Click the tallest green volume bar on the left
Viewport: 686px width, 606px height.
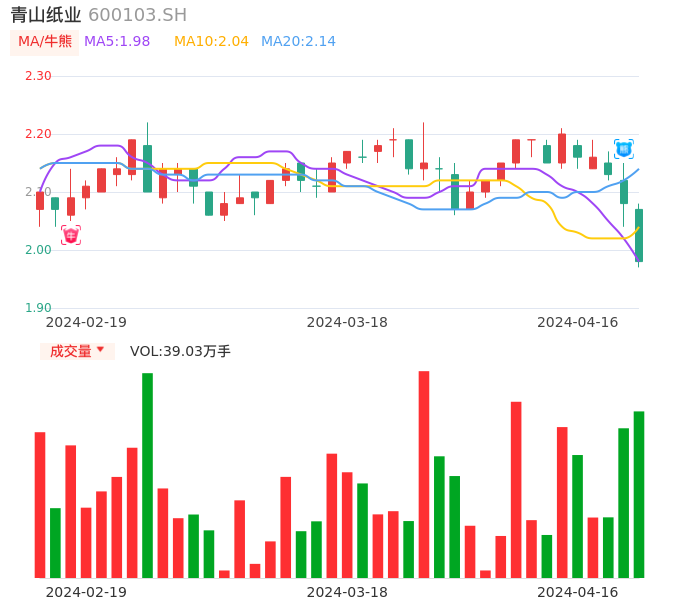[147, 475]
